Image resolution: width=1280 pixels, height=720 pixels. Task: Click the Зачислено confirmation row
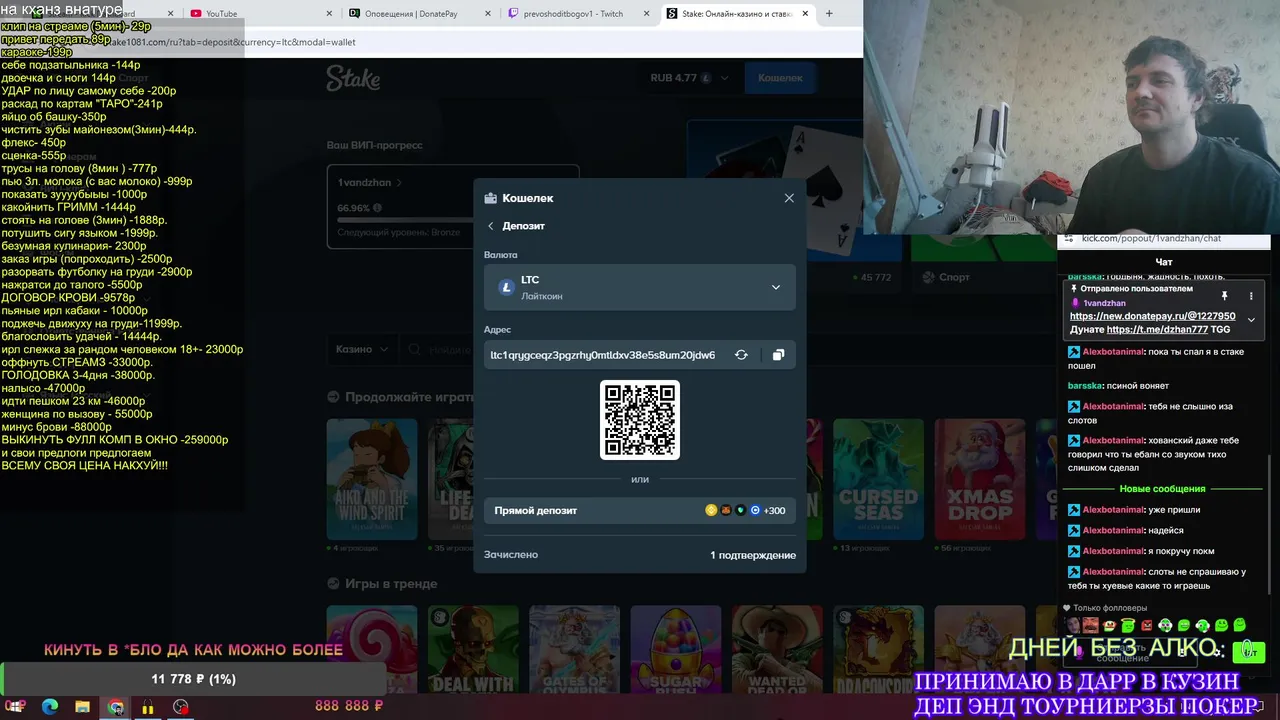point(640,555)
